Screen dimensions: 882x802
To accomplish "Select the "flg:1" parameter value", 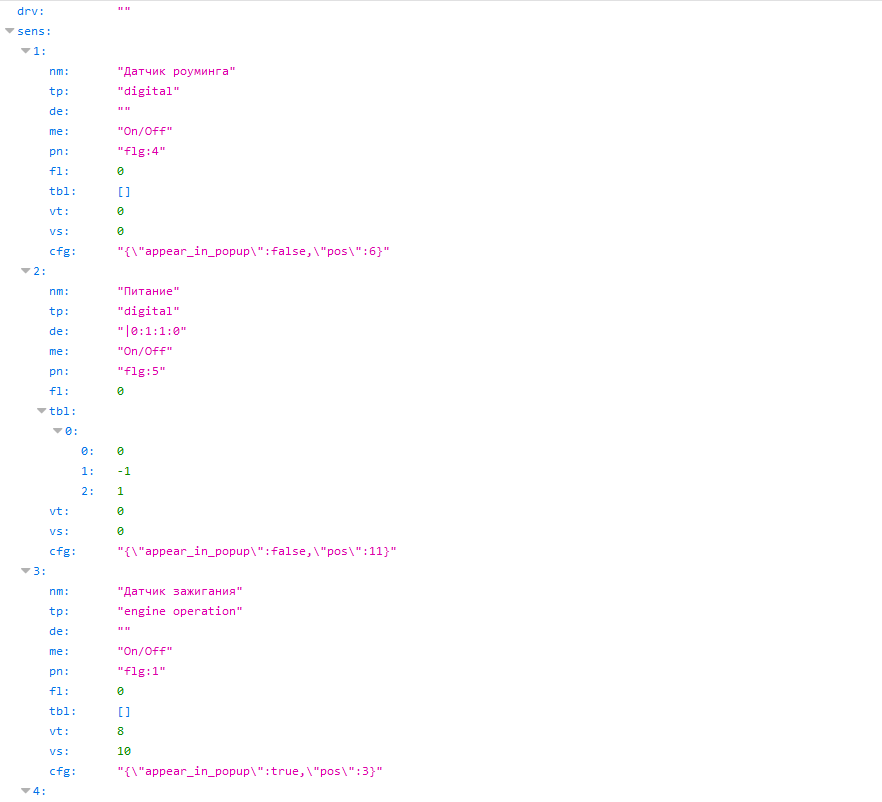I will pyautogui.click(x=141, y=671).
